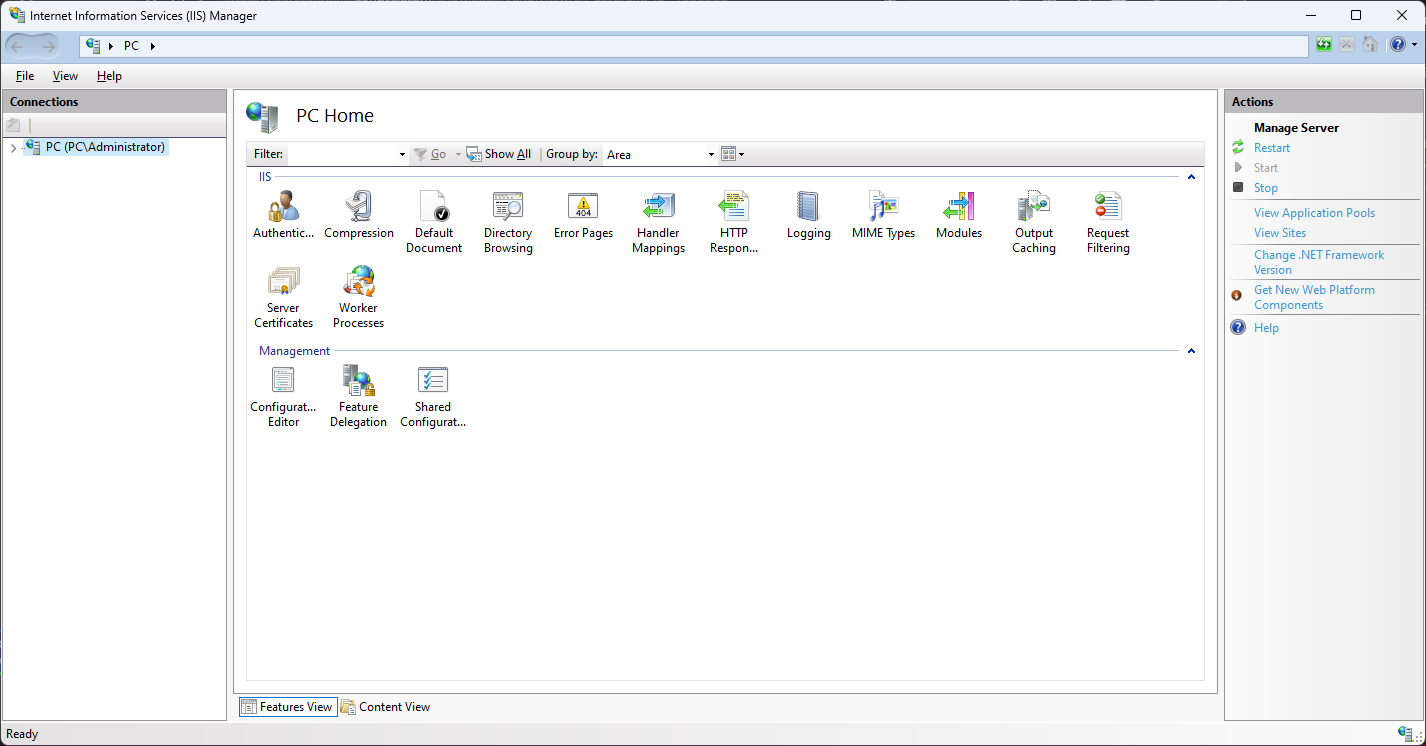
Task: Open the Authentication feature icon
Action: (283, 215)
